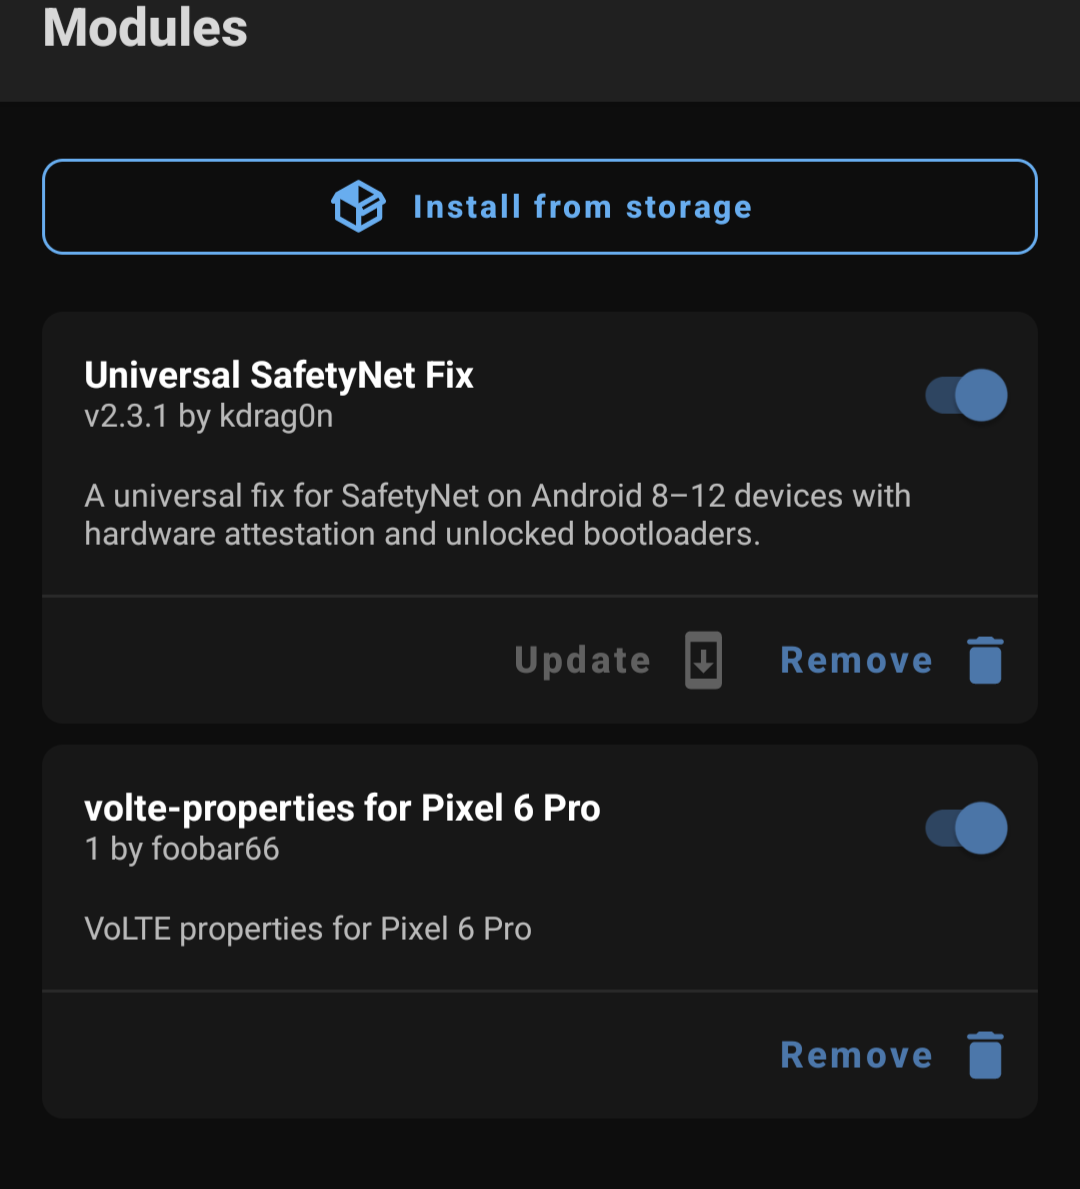Click the Modules page heading
This screenshot has height=1189, width=1080.
pyautogui.click(x=145, y=28)
